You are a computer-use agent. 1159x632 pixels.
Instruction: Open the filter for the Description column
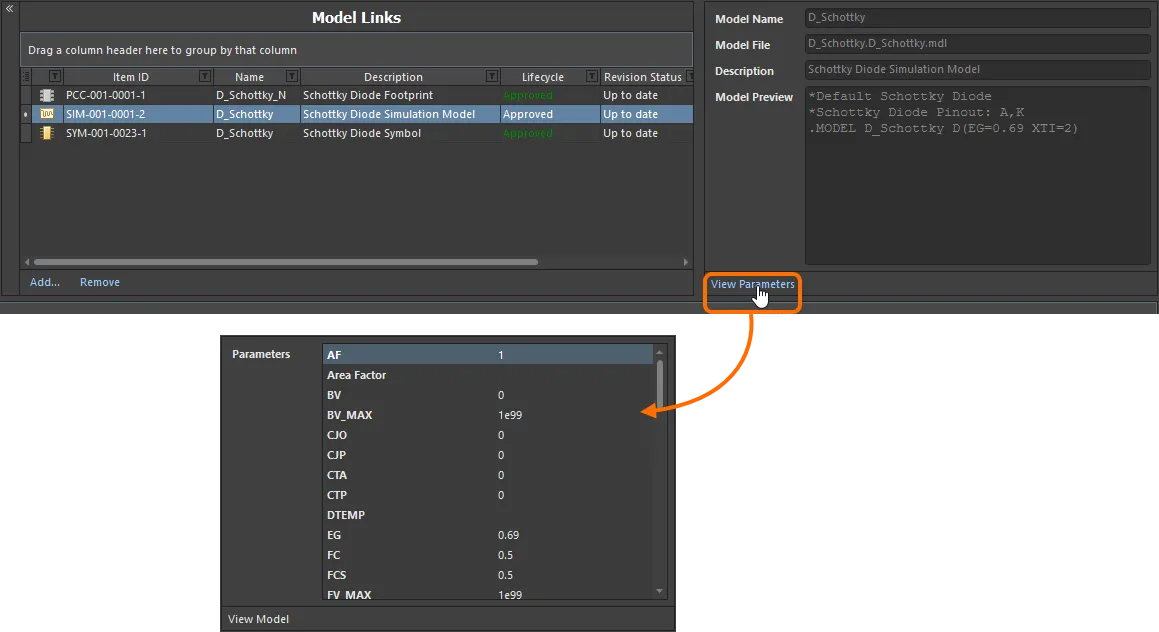click(x=490, y=77)
